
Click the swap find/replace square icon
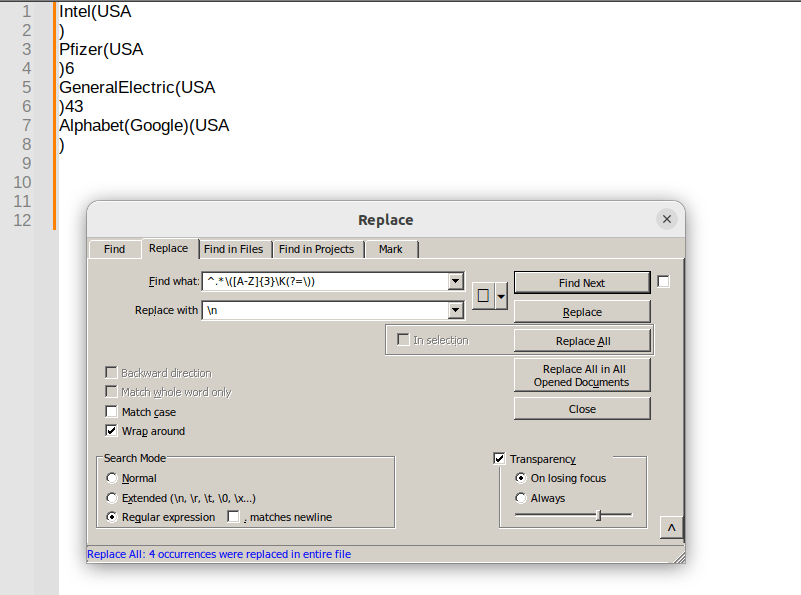click(x=483, y=296)
